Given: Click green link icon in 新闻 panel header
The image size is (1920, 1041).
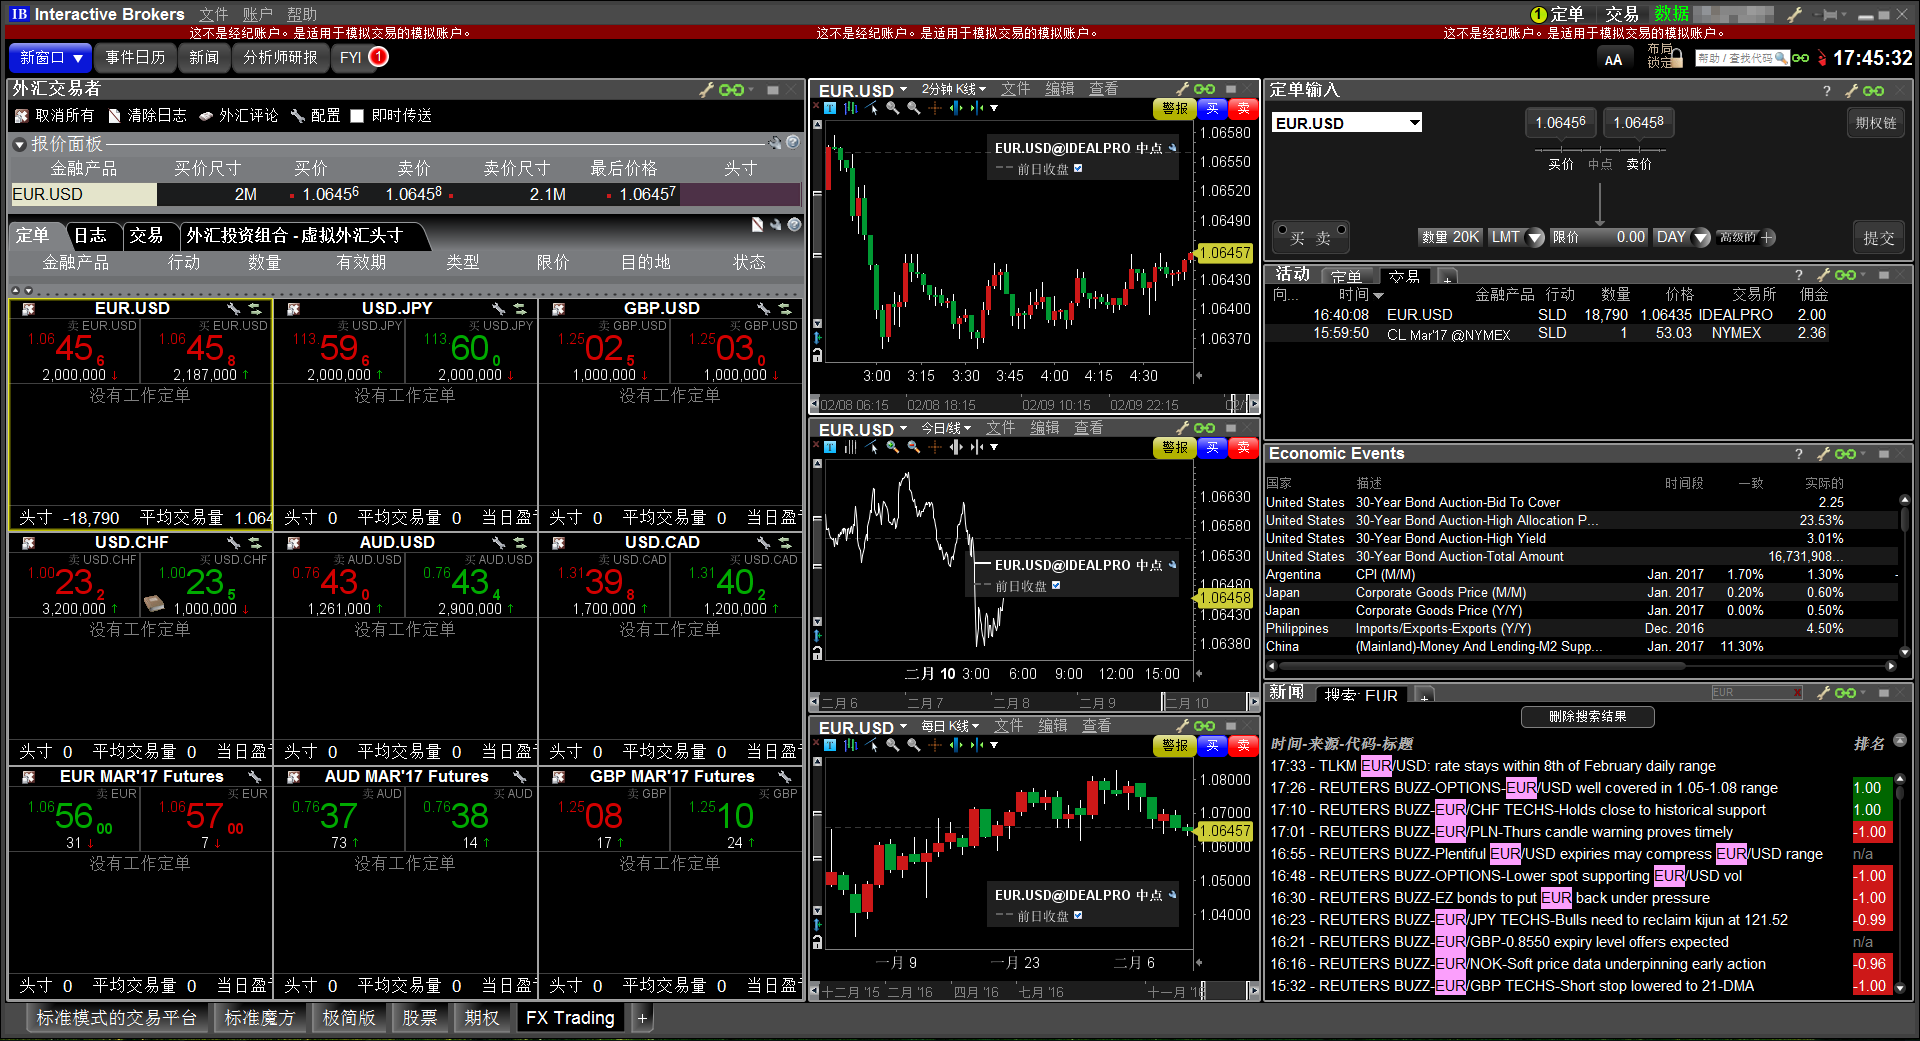Looking at the screenshot, I should pos(1846,692).
